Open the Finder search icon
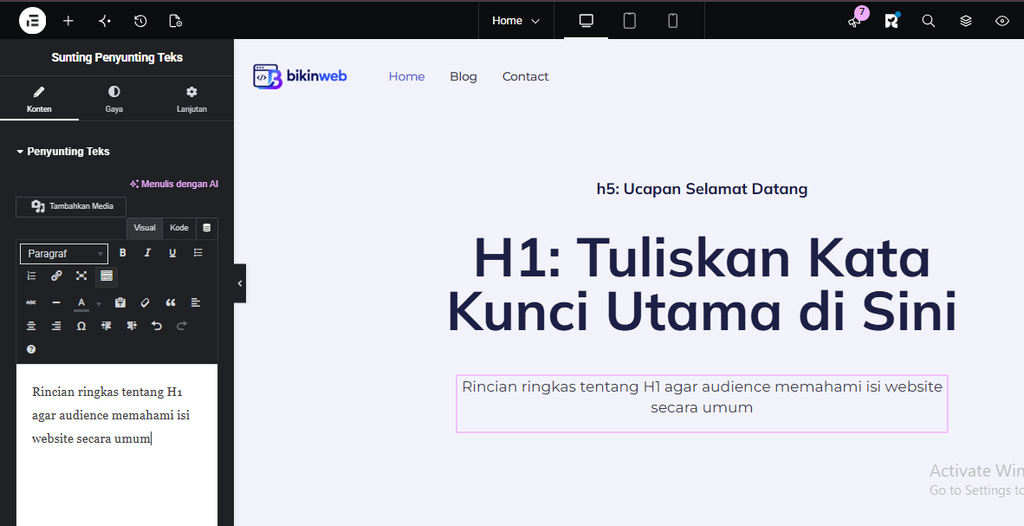Image resolution: width=1024 pixels, height=526 pixels. click(928, 21)
